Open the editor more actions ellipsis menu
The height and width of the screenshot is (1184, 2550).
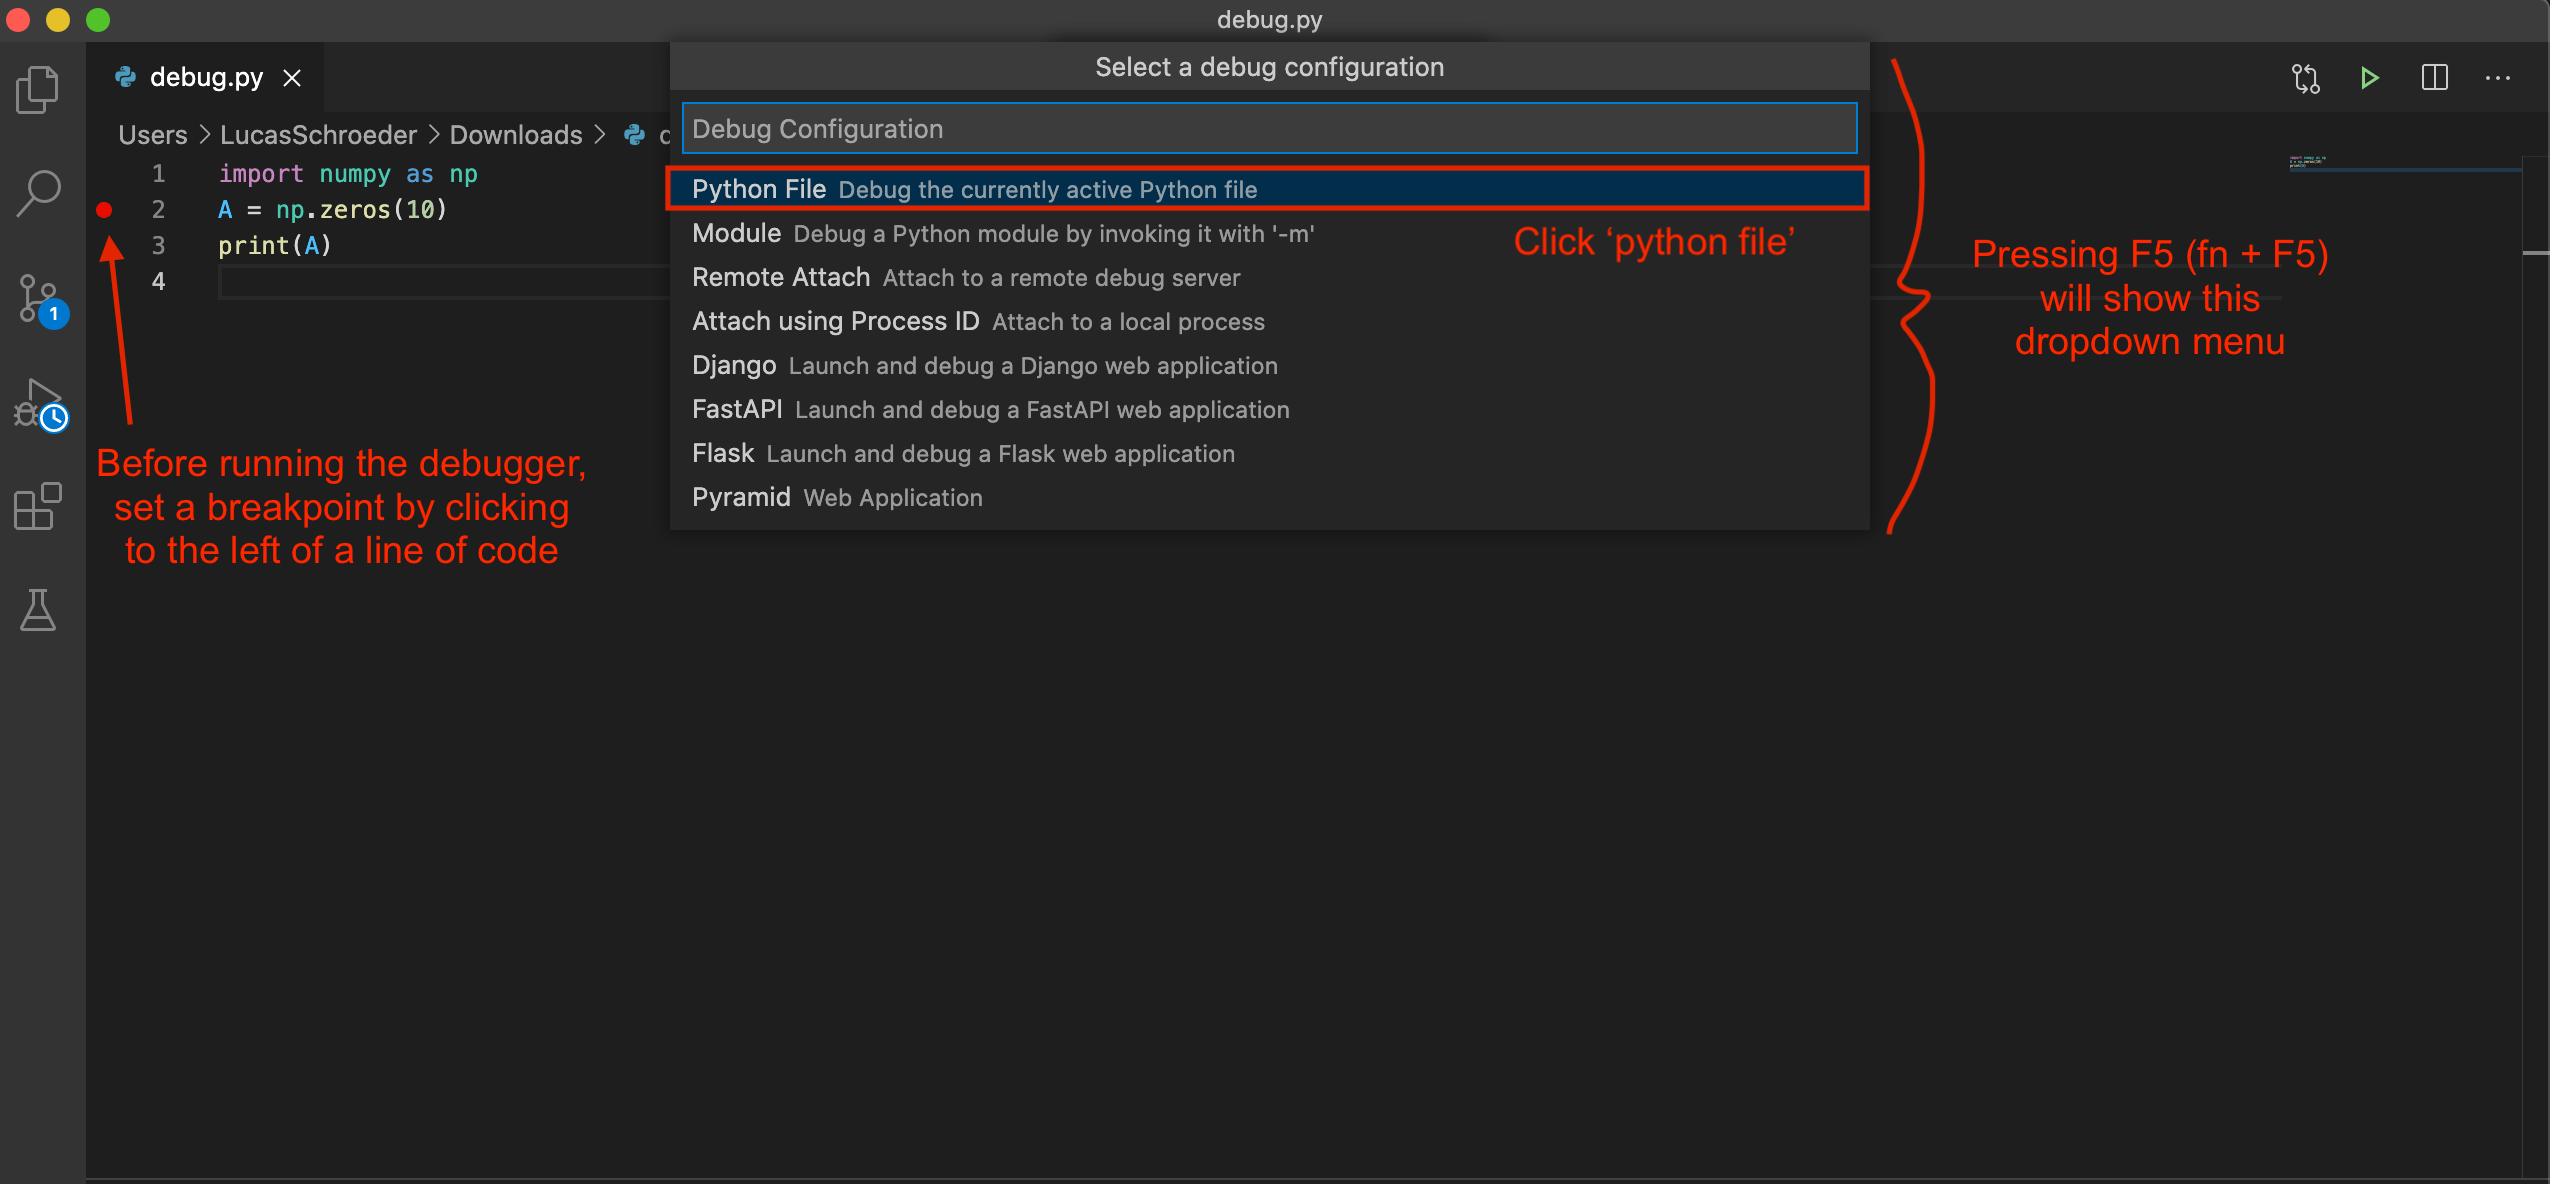click(2499, 78)
